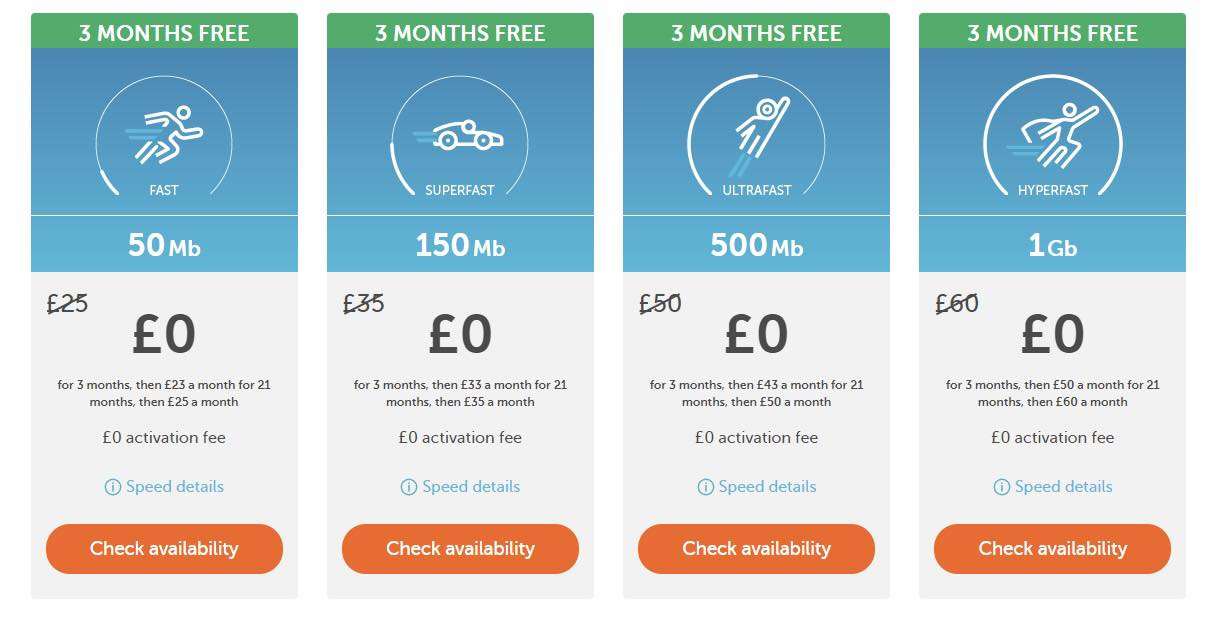Check availability for the 150Mb plan

point(460,549)
